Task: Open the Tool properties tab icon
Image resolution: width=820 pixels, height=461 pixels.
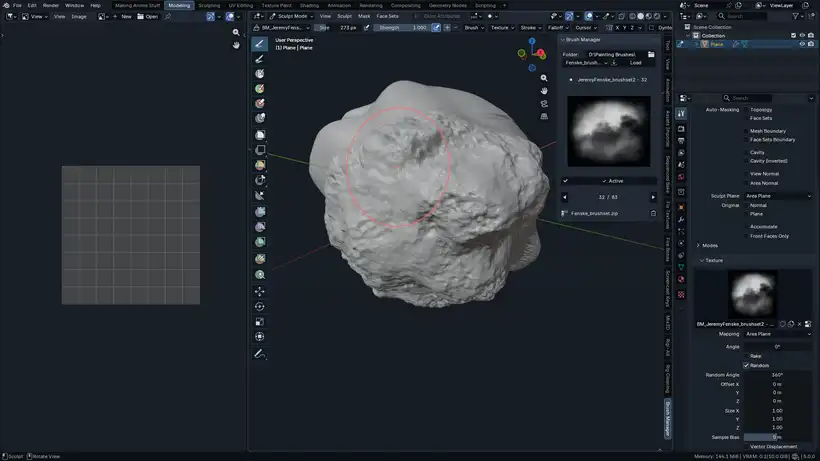Action: tap(681, 114)
